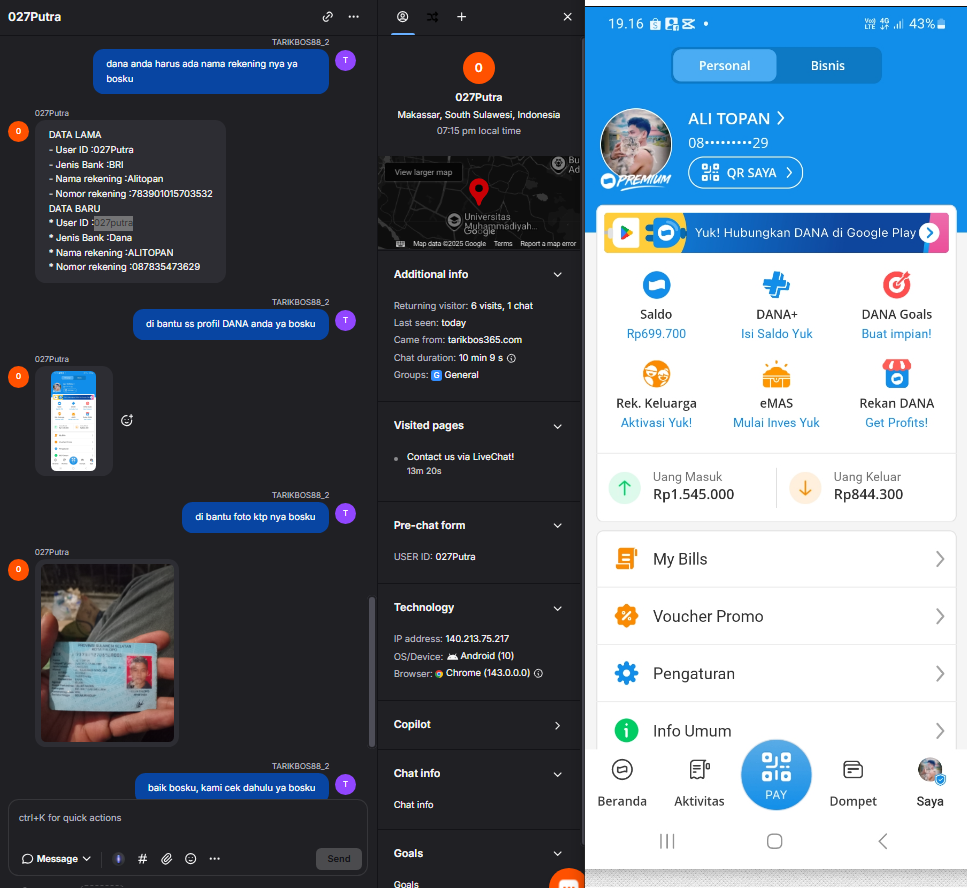Screen dimensions: 967x888
Task: Switch to the shuffle integrations tab
Action: pos(432,17)
